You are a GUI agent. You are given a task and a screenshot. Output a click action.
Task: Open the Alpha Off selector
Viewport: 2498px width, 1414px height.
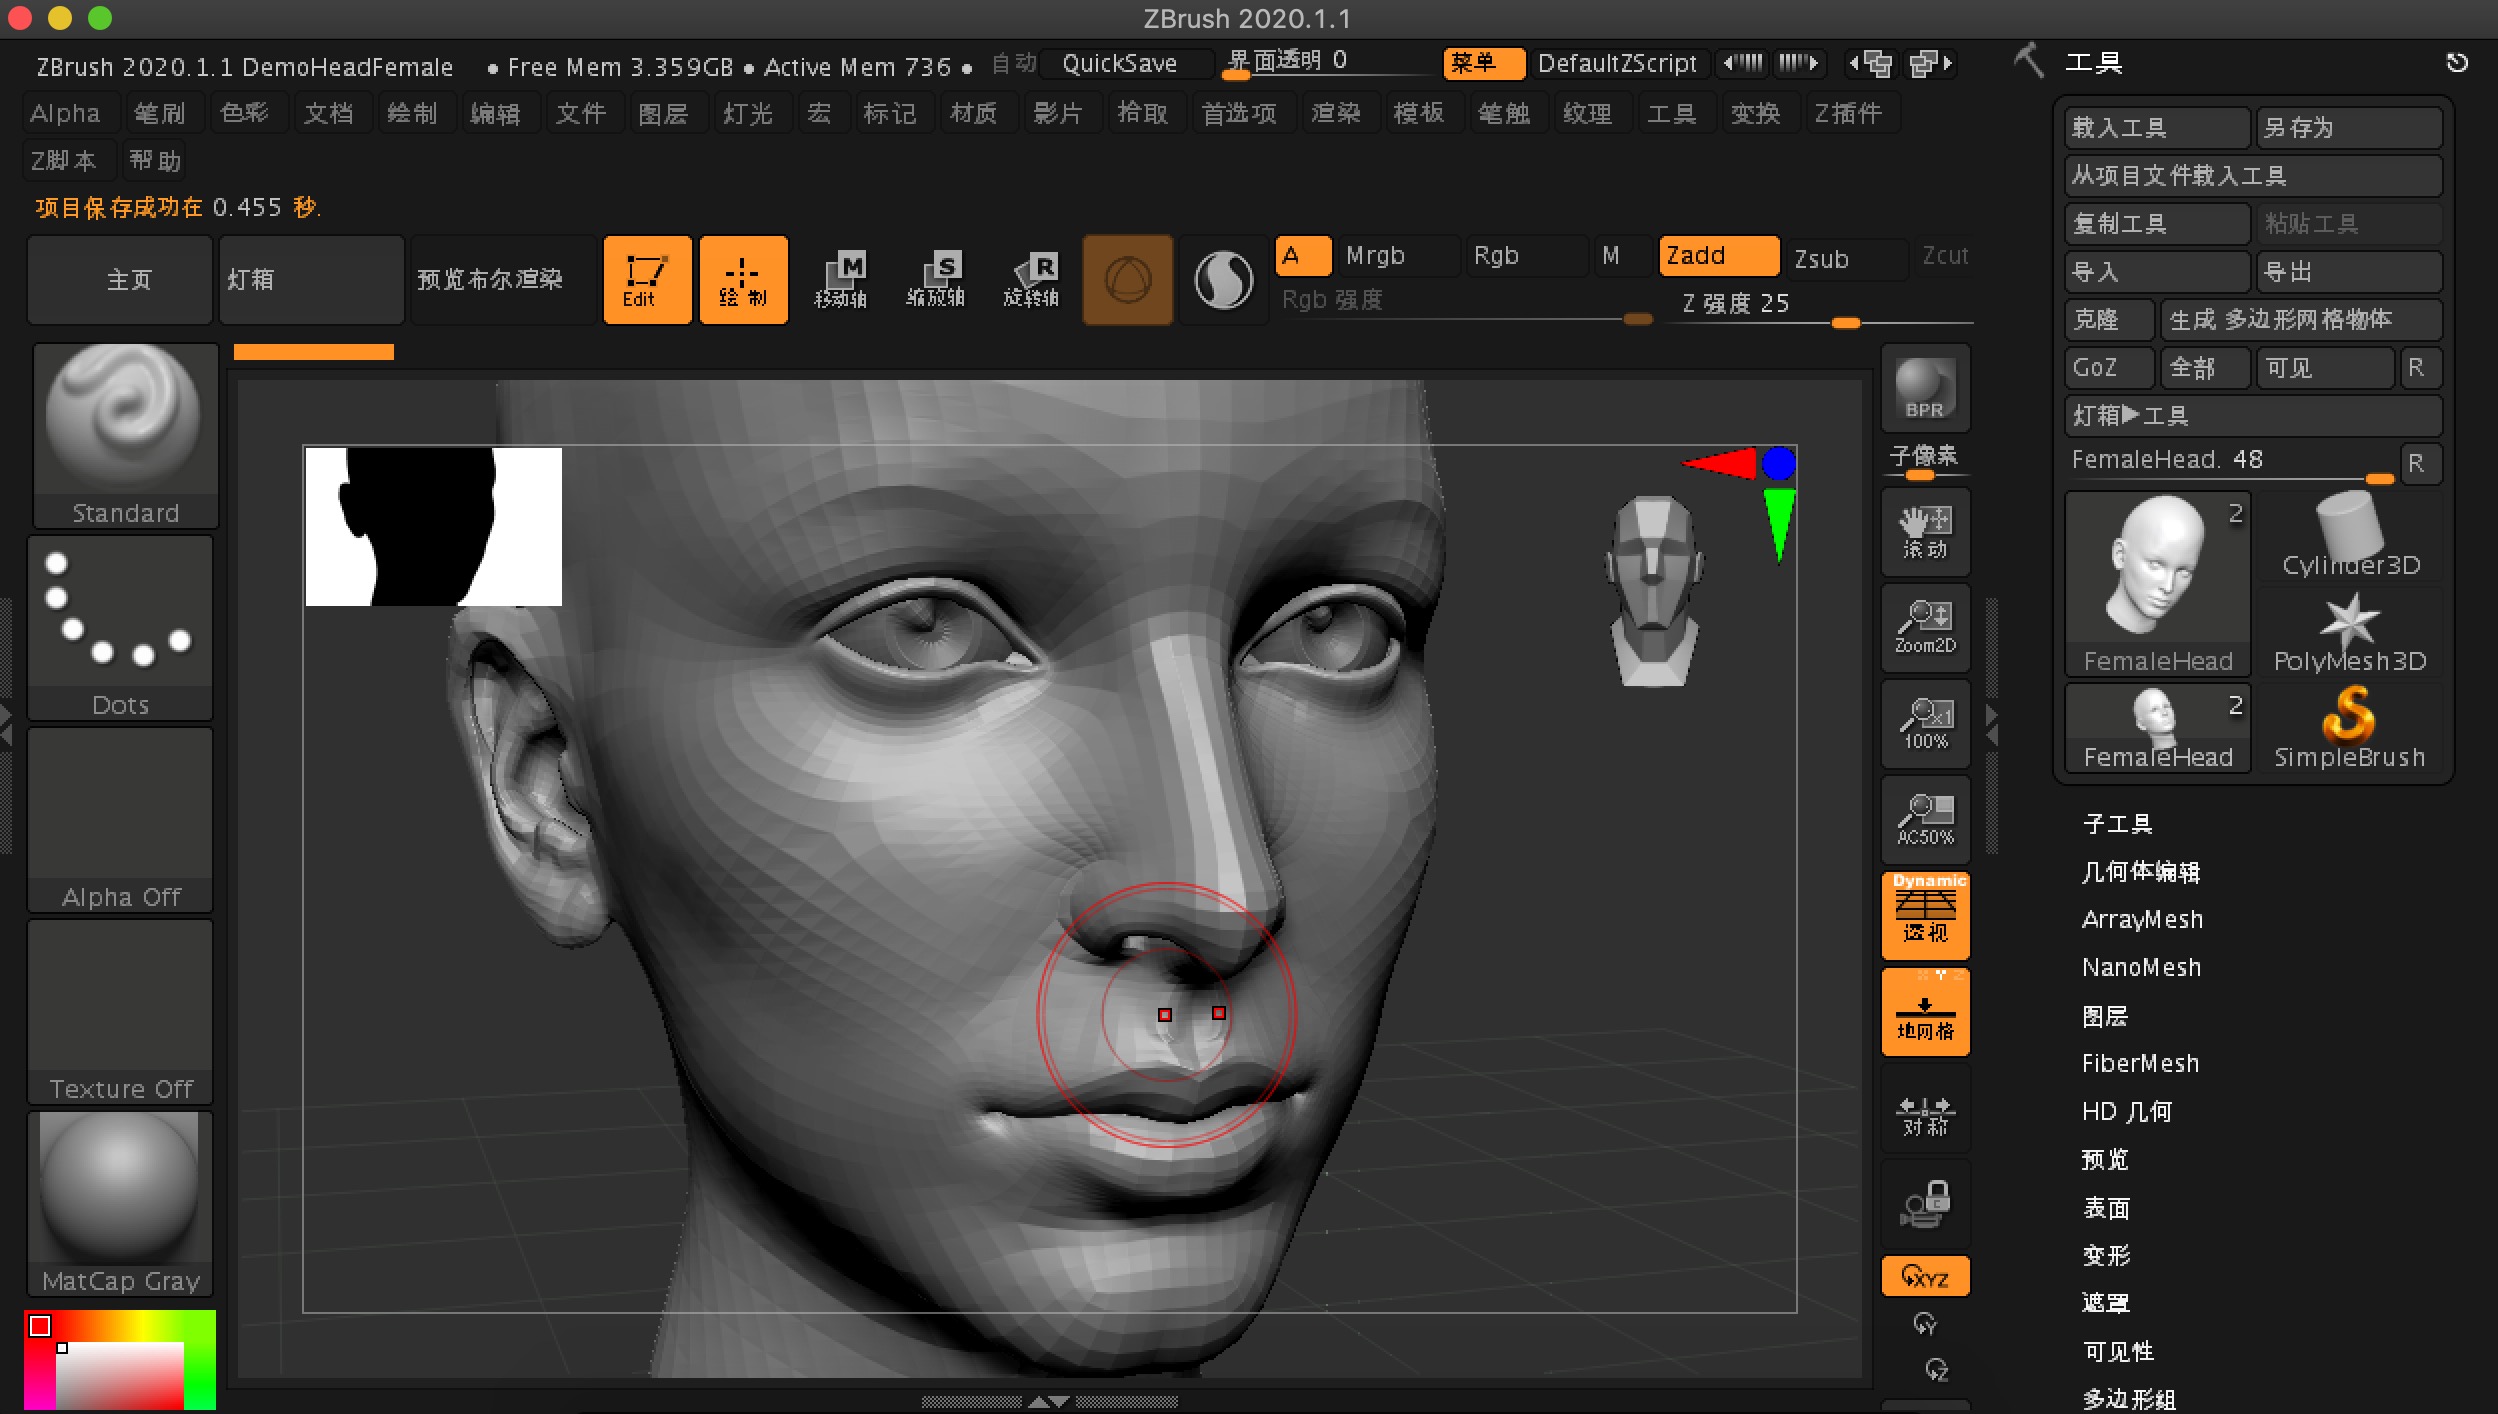coord(120,819)
